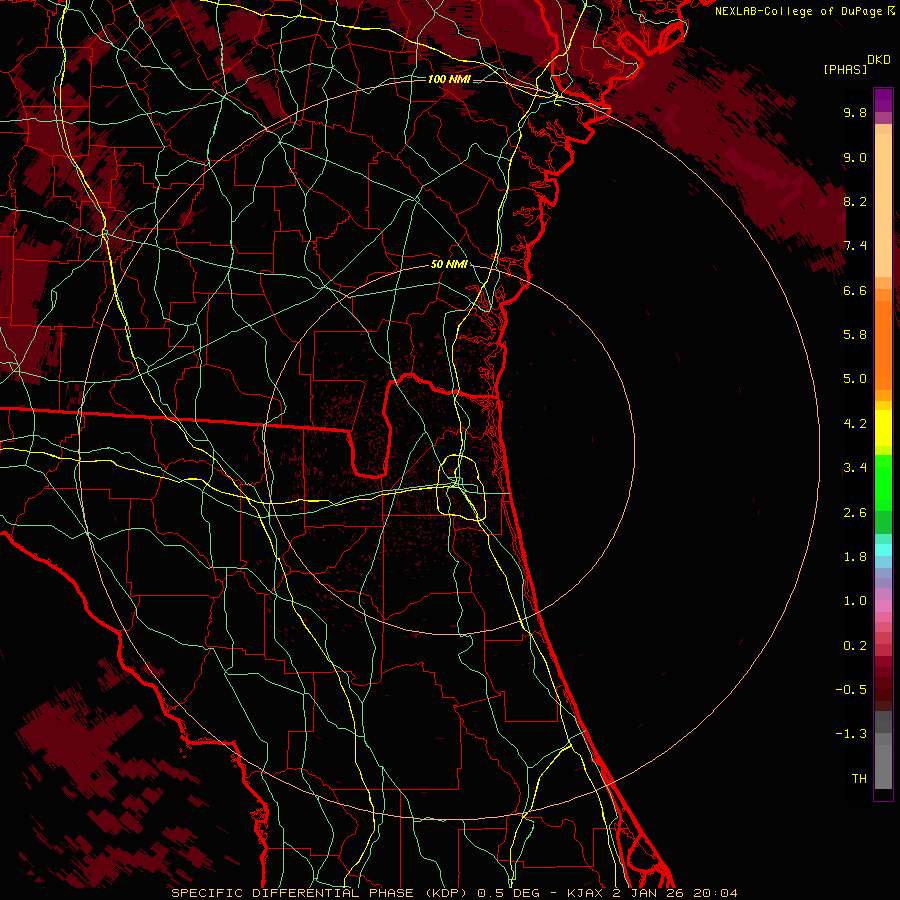The height and width of the screenshot is (900, 900).
Task: Select the 1.8 legend value
Action: [x=855, y=557]
